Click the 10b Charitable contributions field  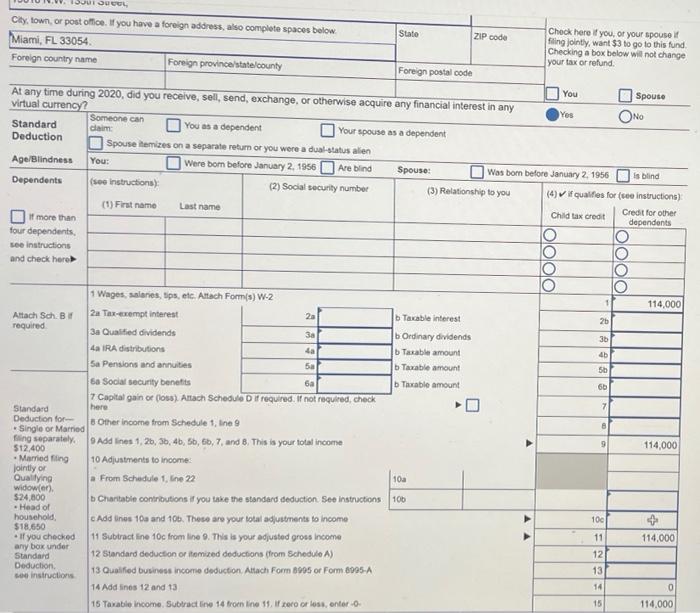499,500
